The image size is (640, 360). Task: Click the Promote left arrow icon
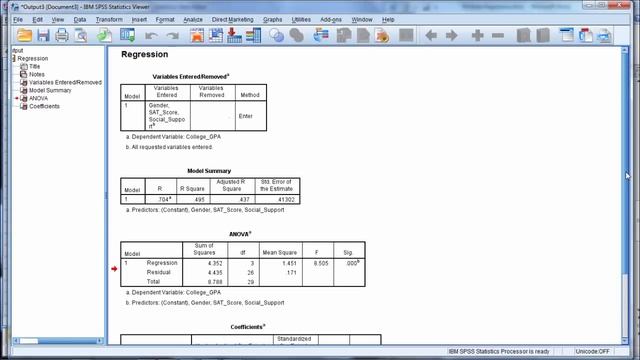pyautogui.click(x=431, y=36)
